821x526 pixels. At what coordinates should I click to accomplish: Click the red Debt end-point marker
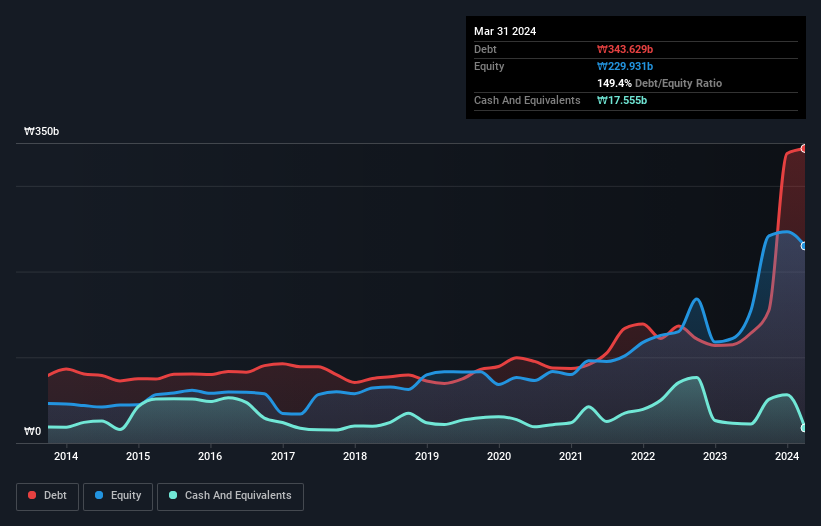(x=804, y=149)
